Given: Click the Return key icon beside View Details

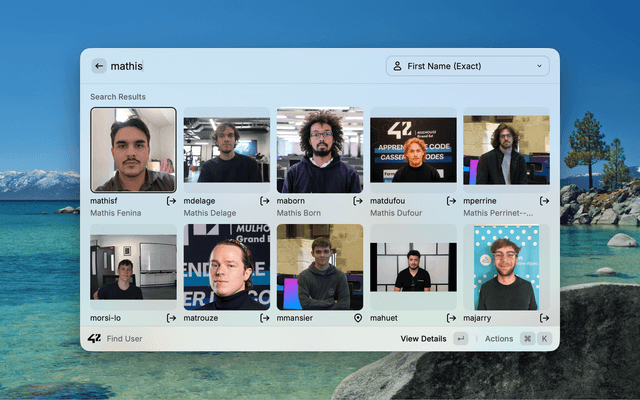Looking at the screenshot, I should [x=460, y=339].
